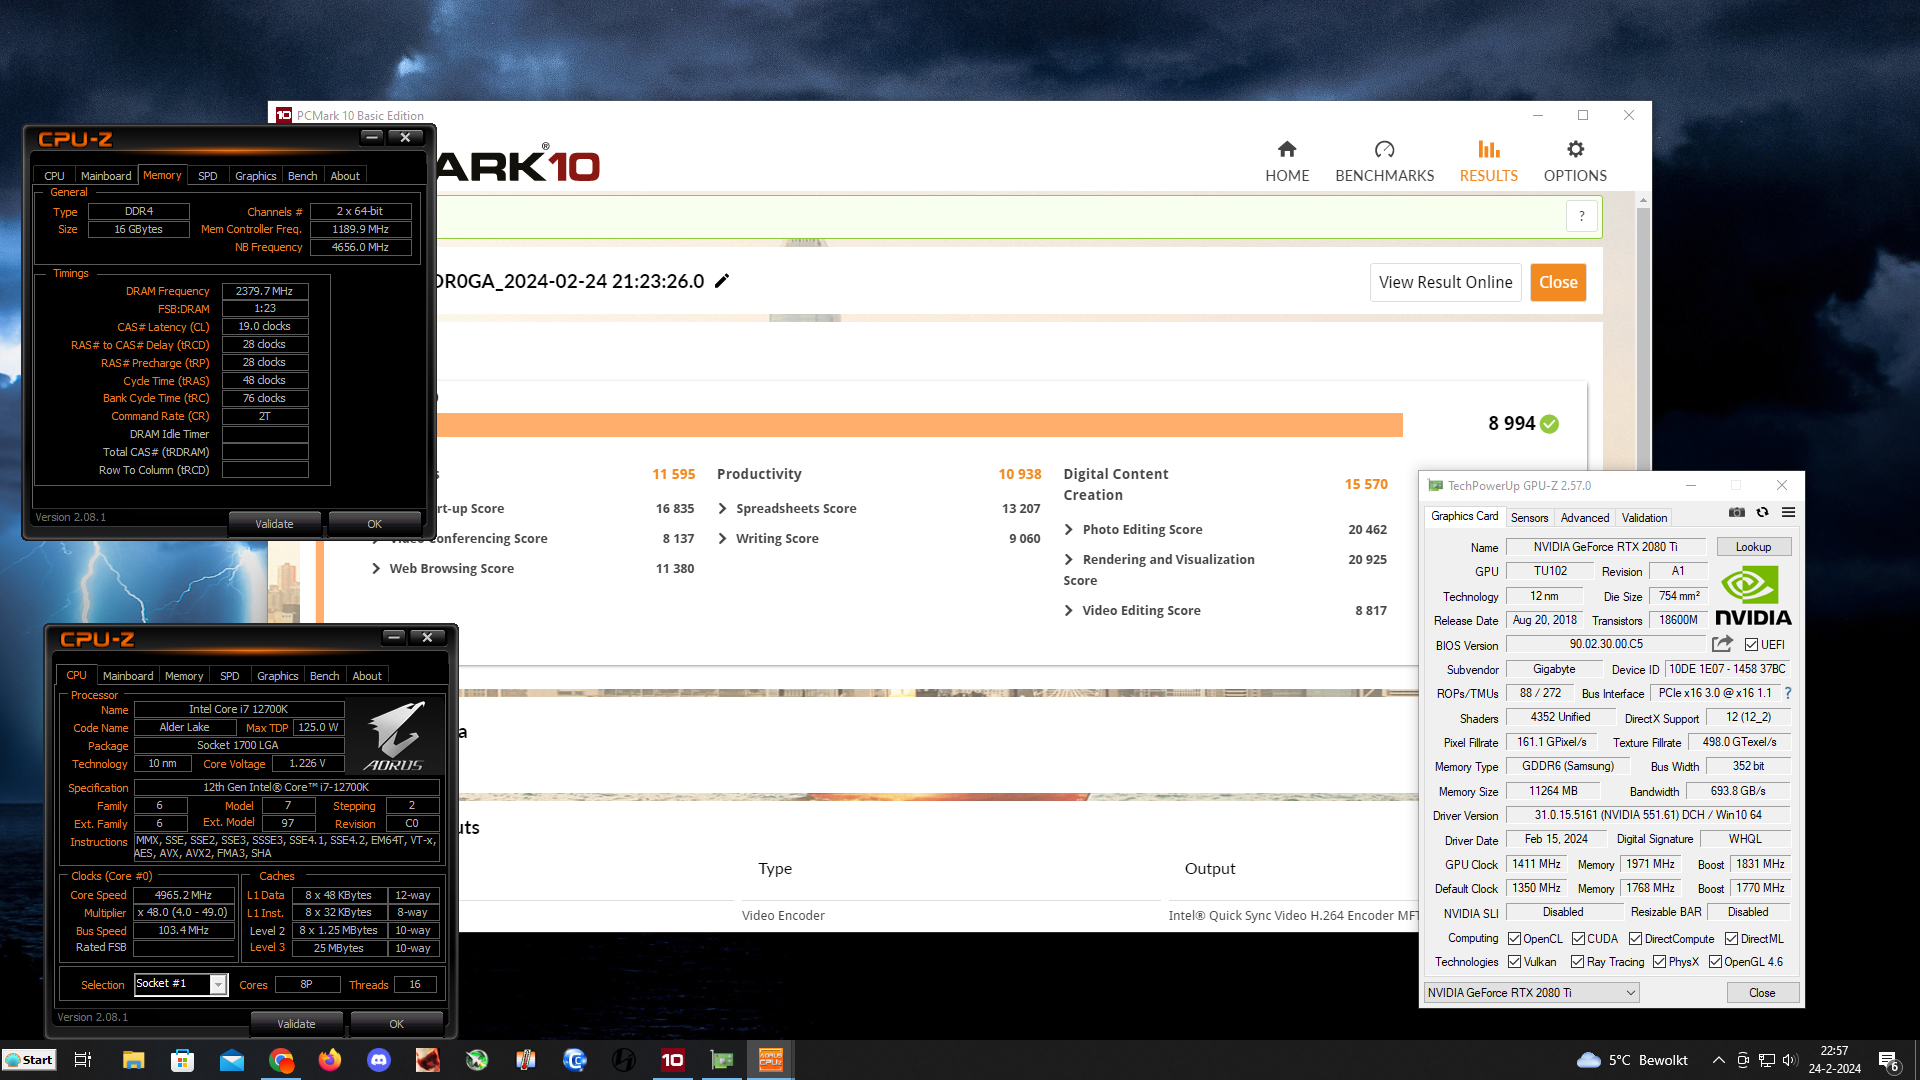The height and width of the screenshot is (1080, 1920).
Task: Click the BIOS export share icon in GPU-Z
Action: point(1722,644)
